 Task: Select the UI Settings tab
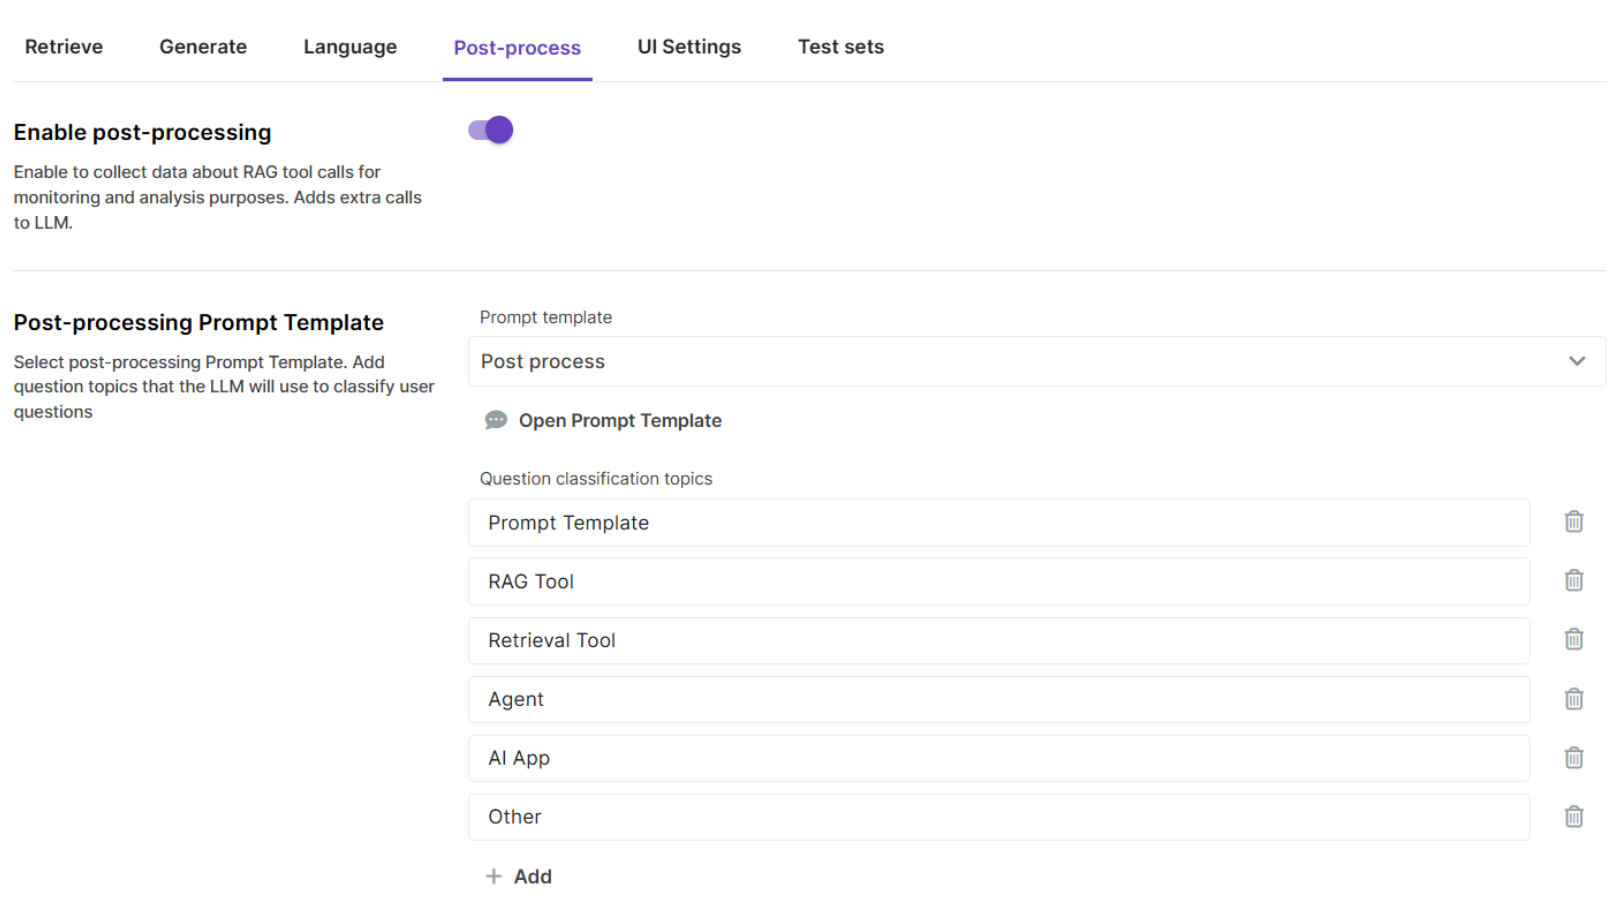coord(689,47)
